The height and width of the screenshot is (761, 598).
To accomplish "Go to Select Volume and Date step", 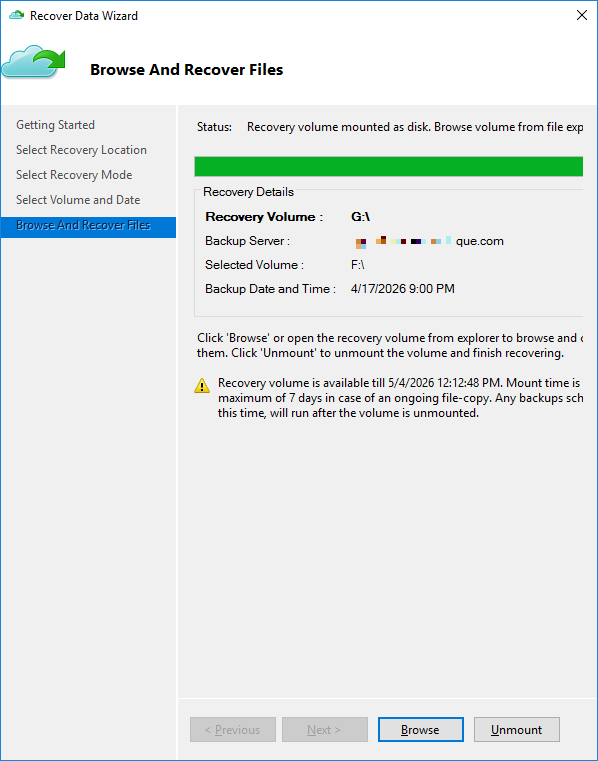I will pos(78,200).
